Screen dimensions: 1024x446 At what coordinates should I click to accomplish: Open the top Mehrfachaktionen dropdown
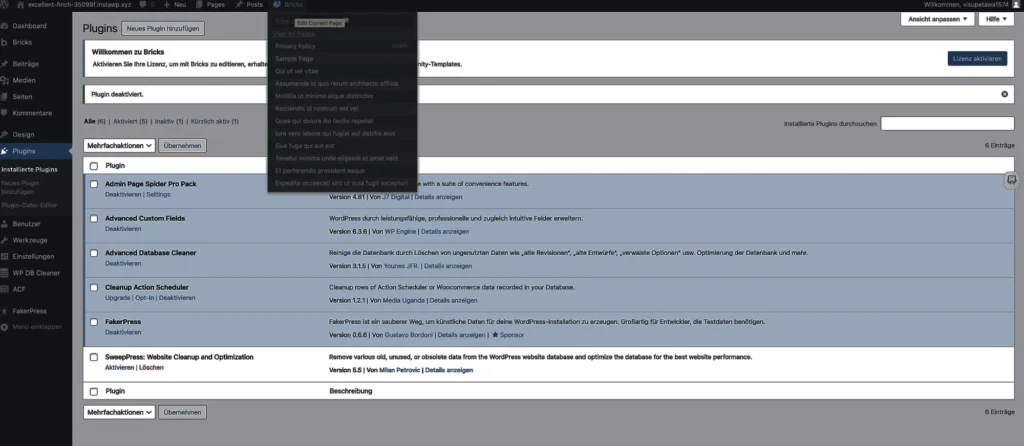coord(119,146)
